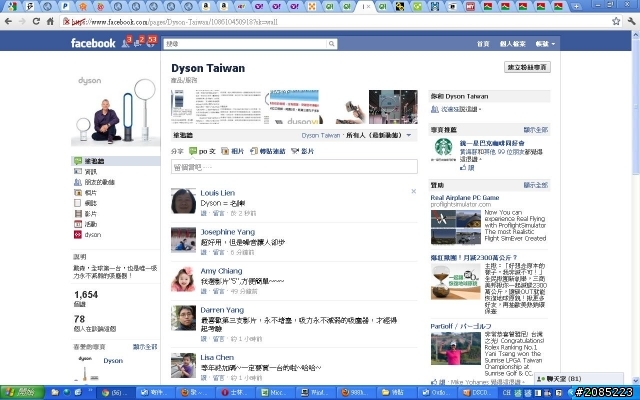The height and width of the screenshot is (400, 640).
Task: Click the hourglass ad image
Action: pos(456,282)
